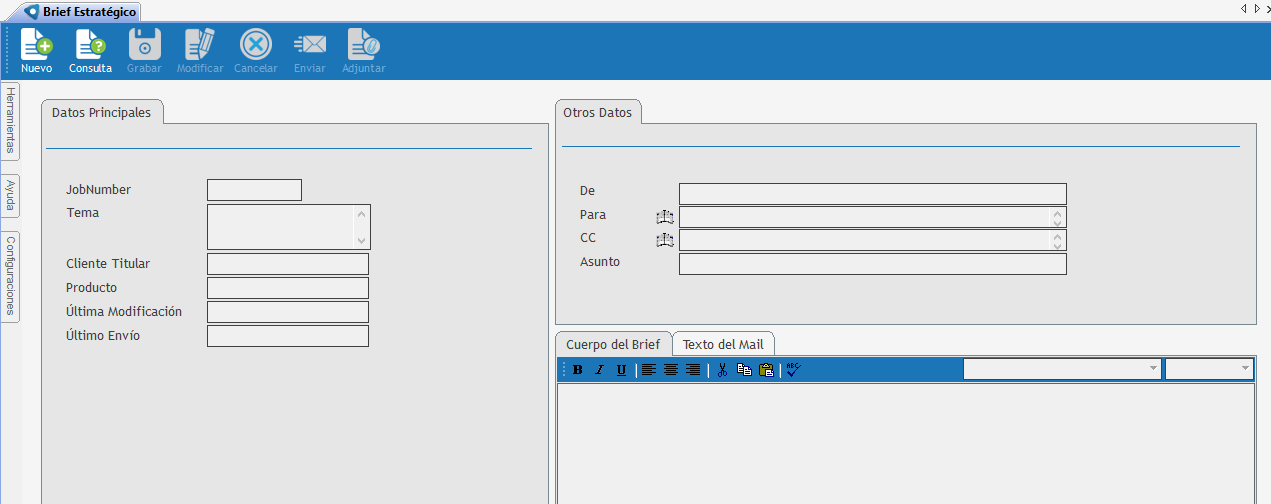Click the cut scissors icon
Image resolution: width=1271 pixels, height=504 pixels.
721,370
